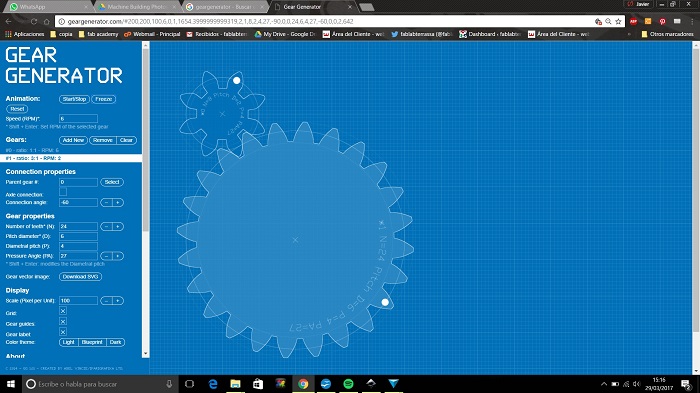Click the Start/Stop animation button
This screenshot has height=393, width=700.
coord(75,99)
